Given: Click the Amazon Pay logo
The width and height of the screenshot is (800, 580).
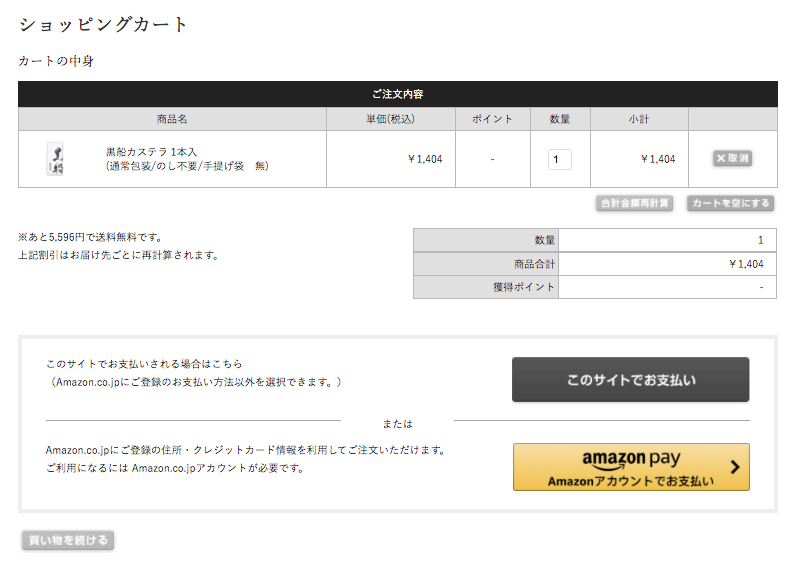Looking at the screenshot, I should coord(631,459).
